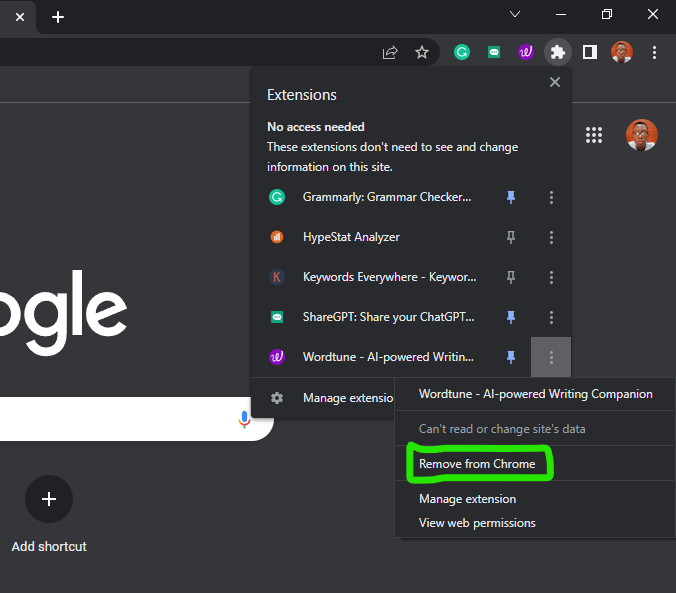Choose Manage extension in context menu

pos(535,499)
